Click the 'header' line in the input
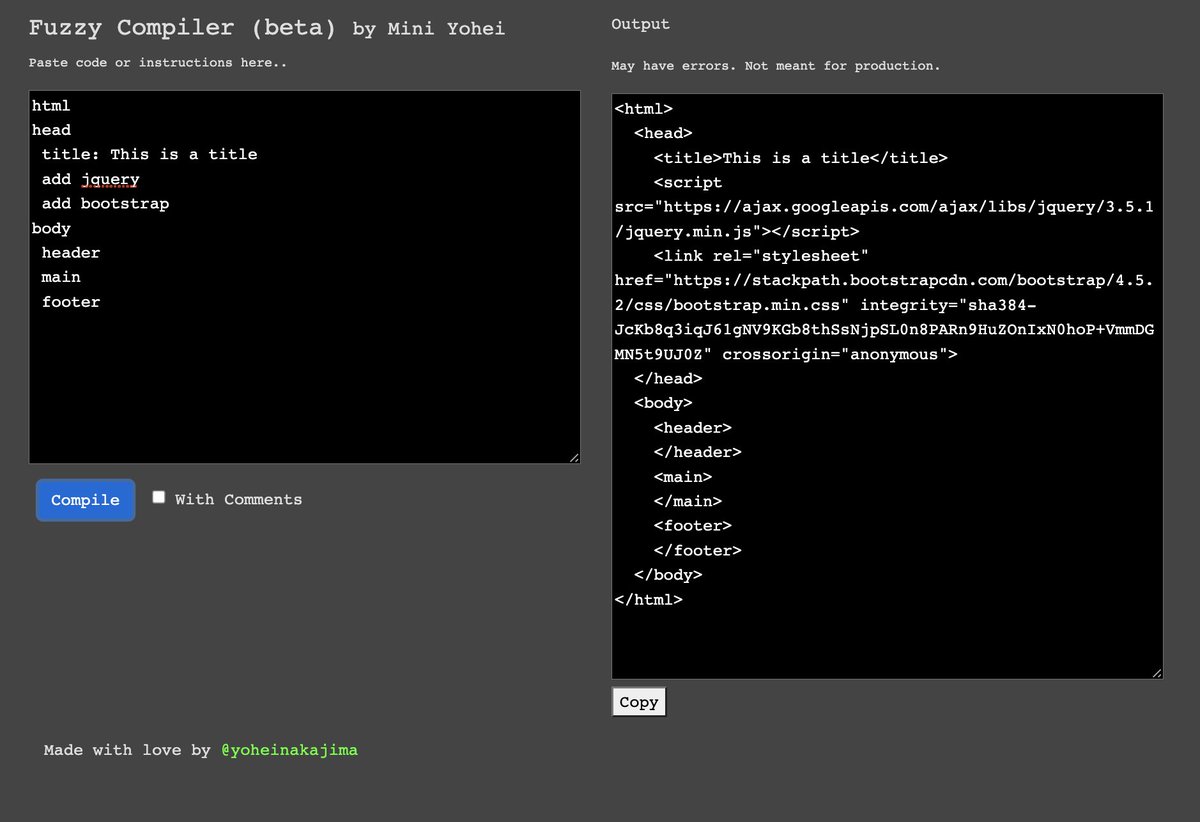This screenshot has width=1200, height=822. pyautogui.click(x=70, y=252)
